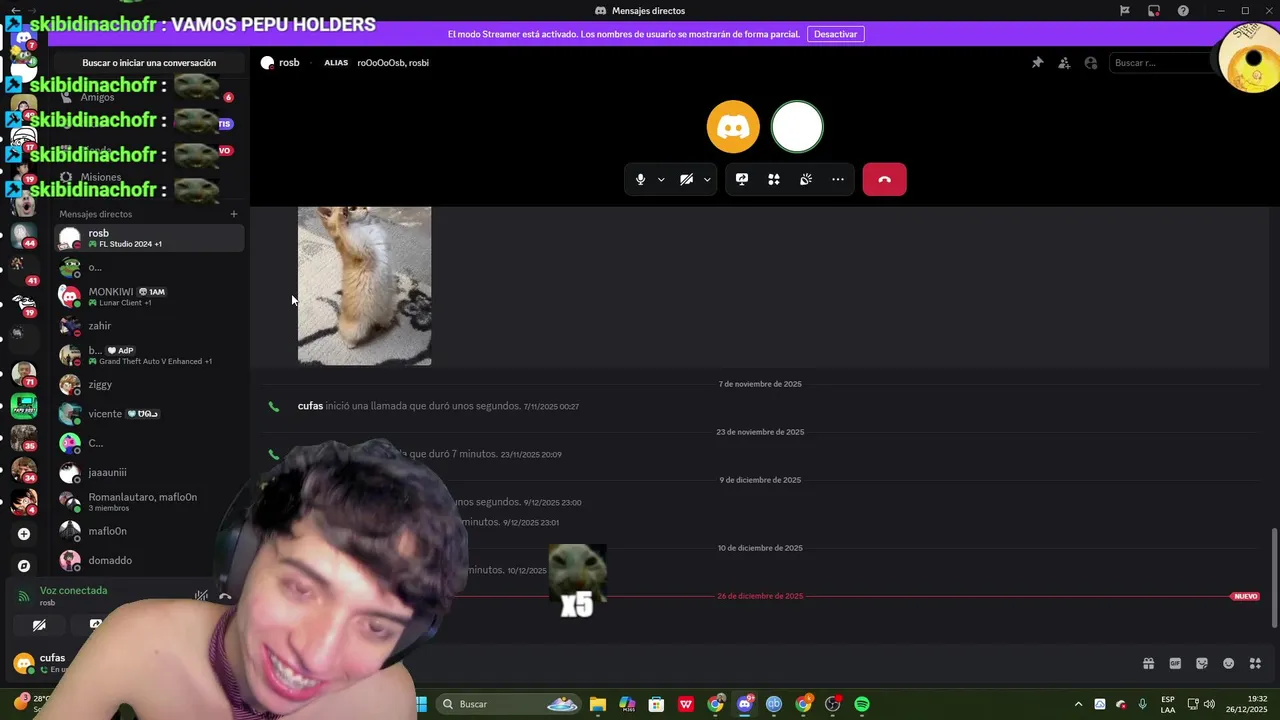The width and height of the screenshot is (1280, 720).
Task: Click the Desactivar streamer mode button
Action: [835, 34]
